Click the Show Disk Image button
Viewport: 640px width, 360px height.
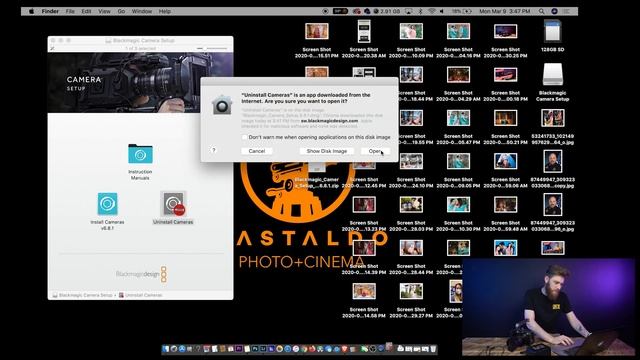(327, 151)
